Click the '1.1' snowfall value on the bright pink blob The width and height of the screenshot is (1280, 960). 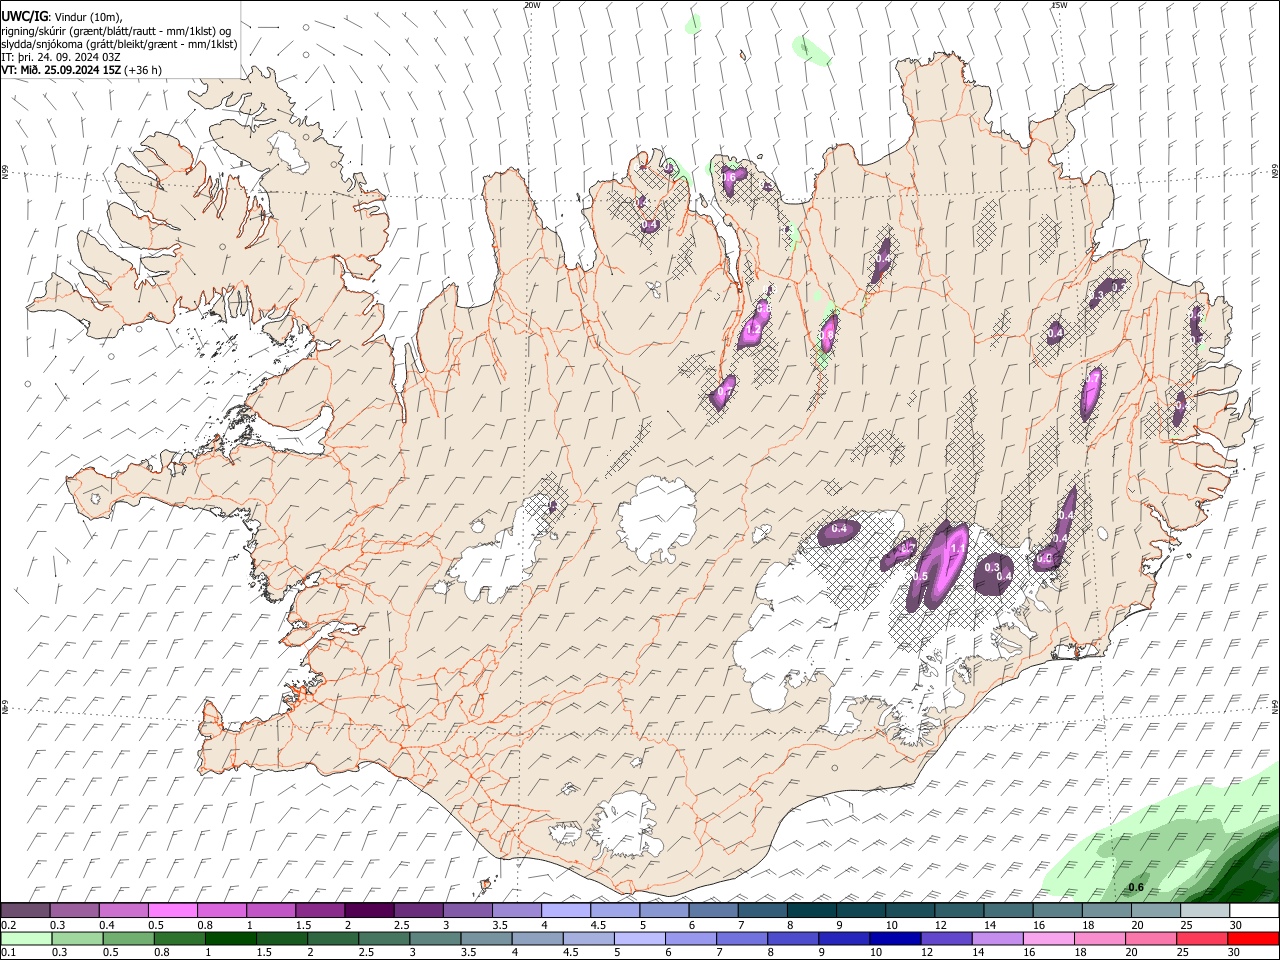point(957,548)
